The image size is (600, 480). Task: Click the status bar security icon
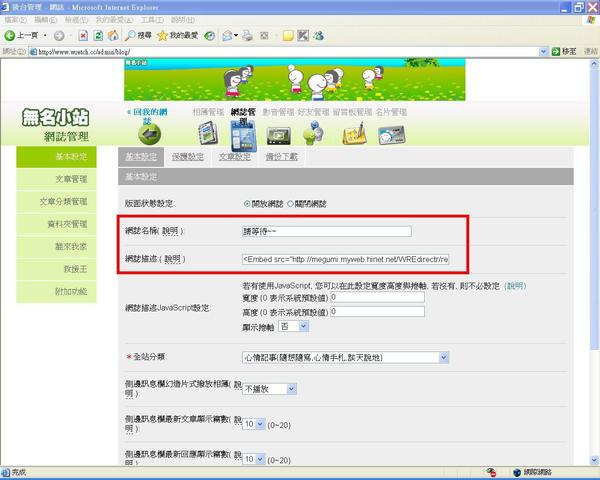pos(491,472)
